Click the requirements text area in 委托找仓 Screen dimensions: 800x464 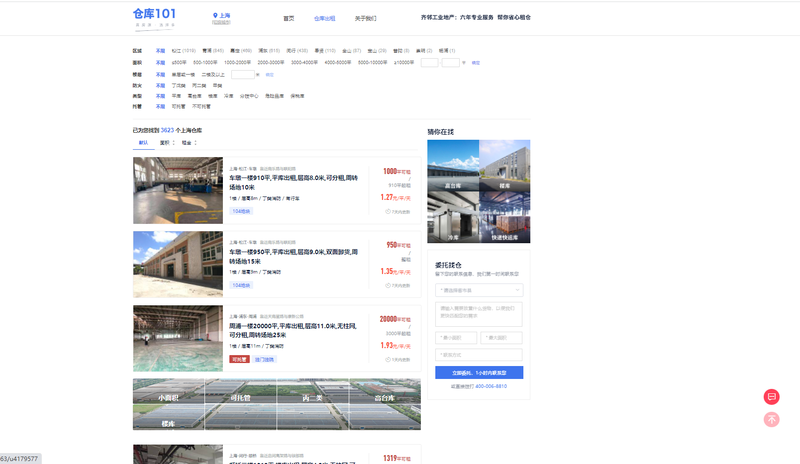479,314
